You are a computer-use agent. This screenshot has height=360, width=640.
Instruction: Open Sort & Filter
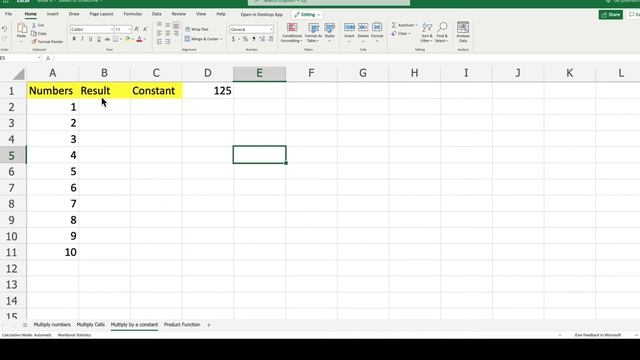pos(427,33)
